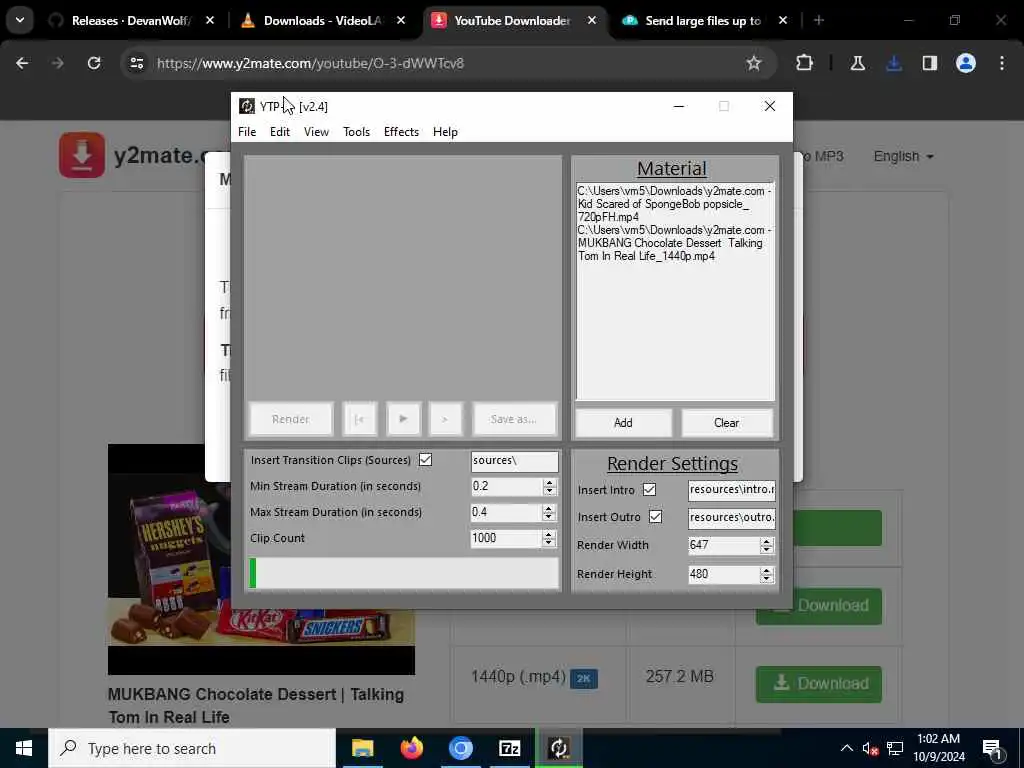Open the browser extensions icon
Screen dimensions: 1024x768
[805, 63]
